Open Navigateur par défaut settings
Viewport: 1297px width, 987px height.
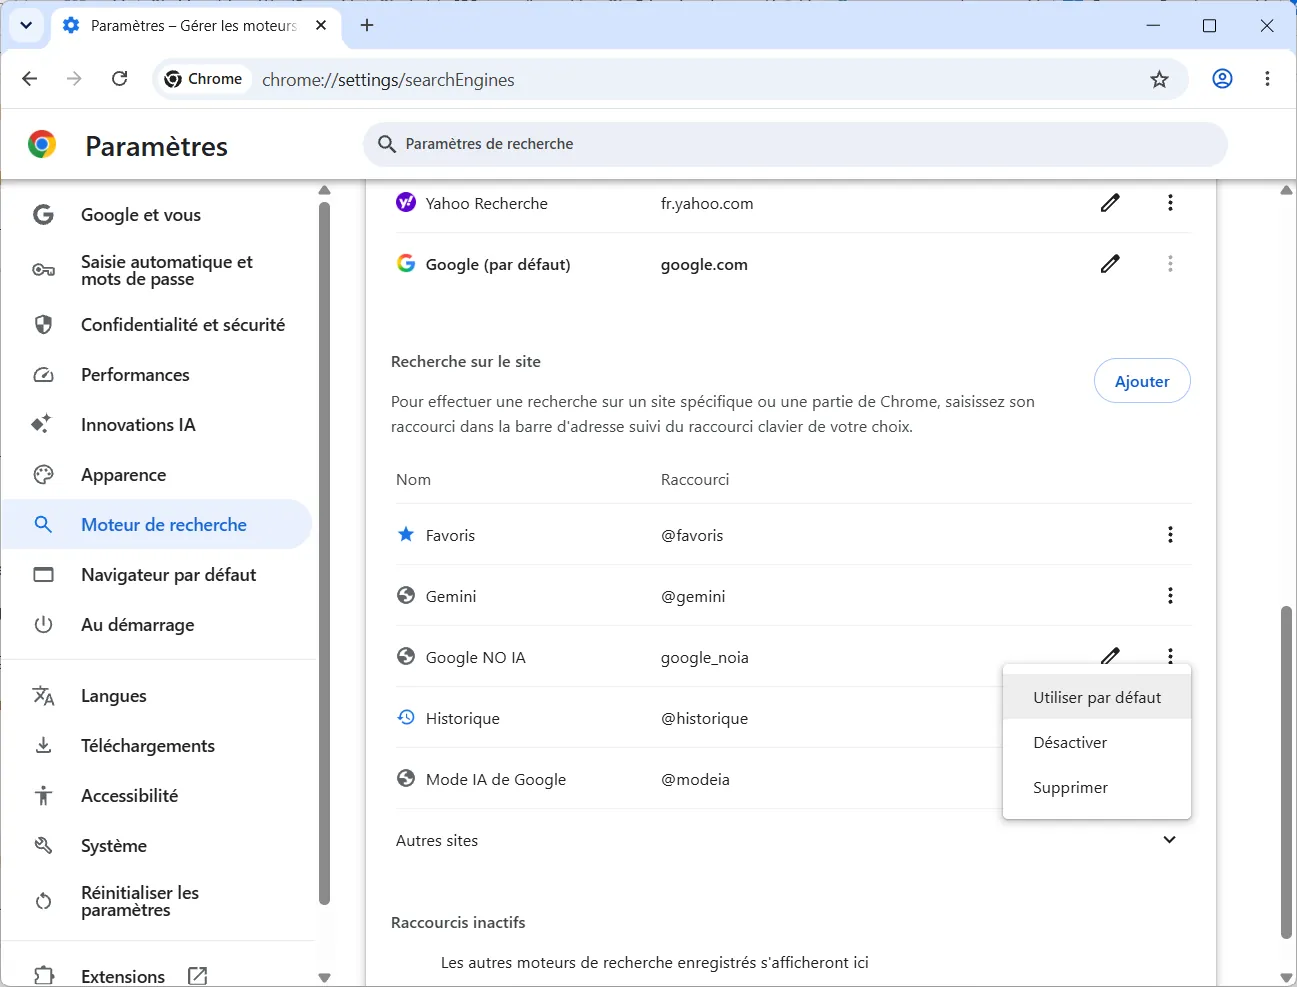click(168, 575)
